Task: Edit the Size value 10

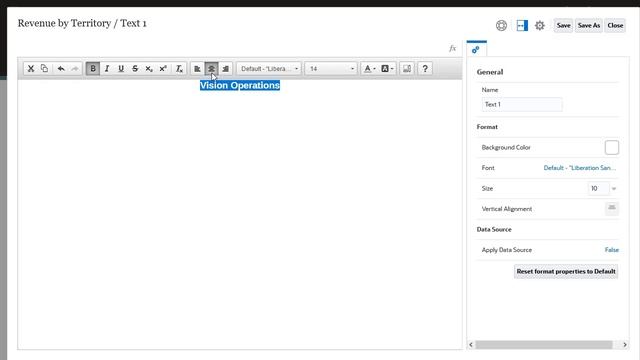Action: point(598,188)
